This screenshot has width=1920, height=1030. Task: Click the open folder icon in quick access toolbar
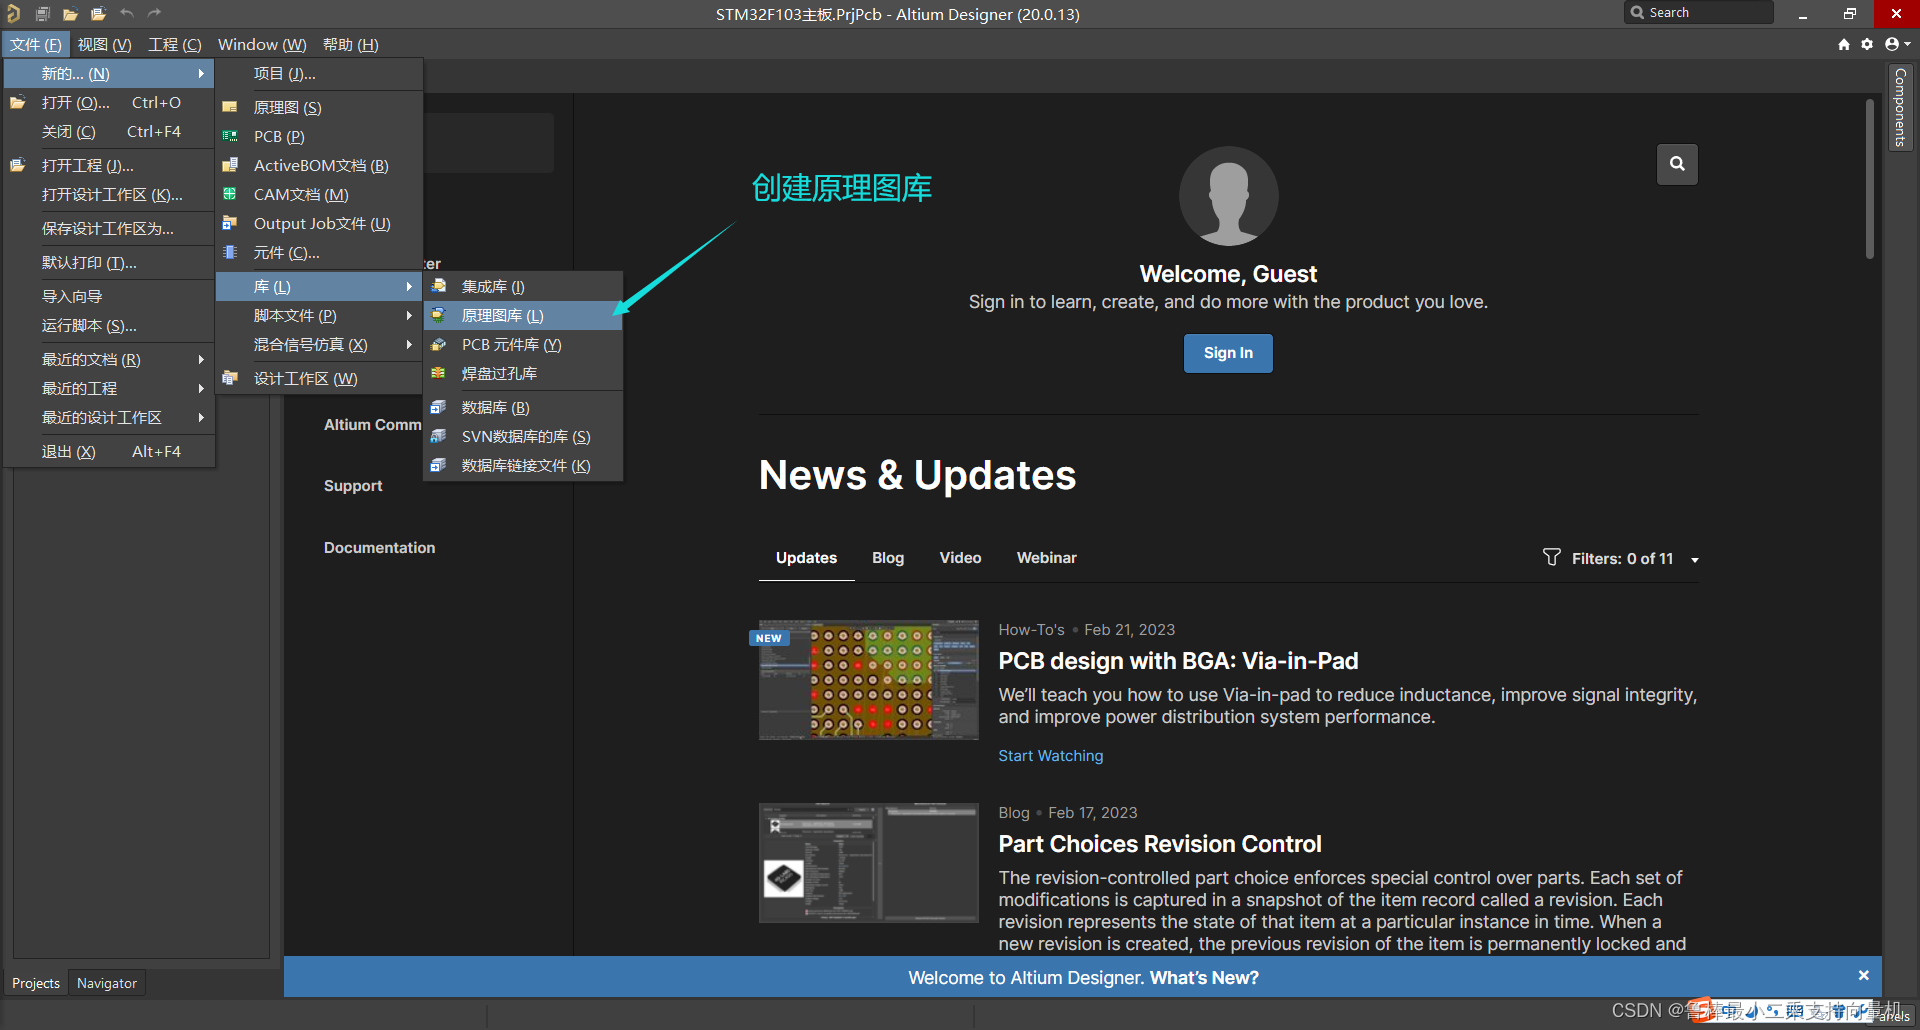[70, 14]
